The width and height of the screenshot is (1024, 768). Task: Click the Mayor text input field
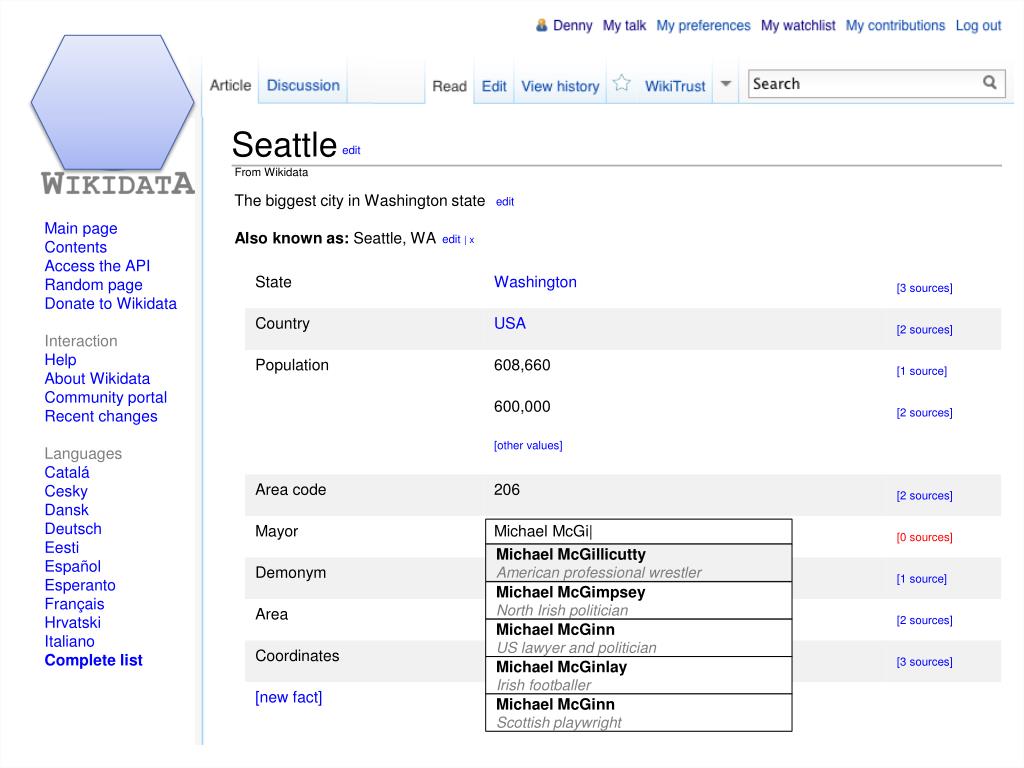tap(639, 532)
